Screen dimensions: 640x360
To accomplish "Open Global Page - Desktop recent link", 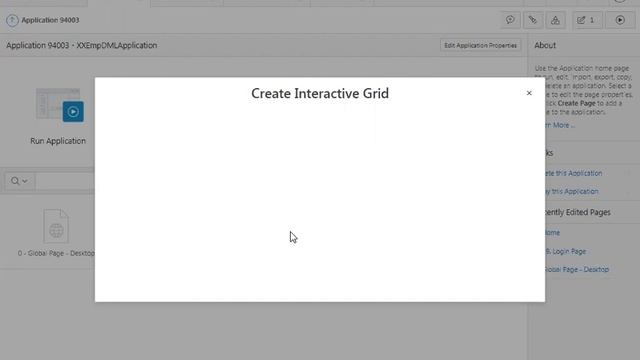I will point(577,269).
